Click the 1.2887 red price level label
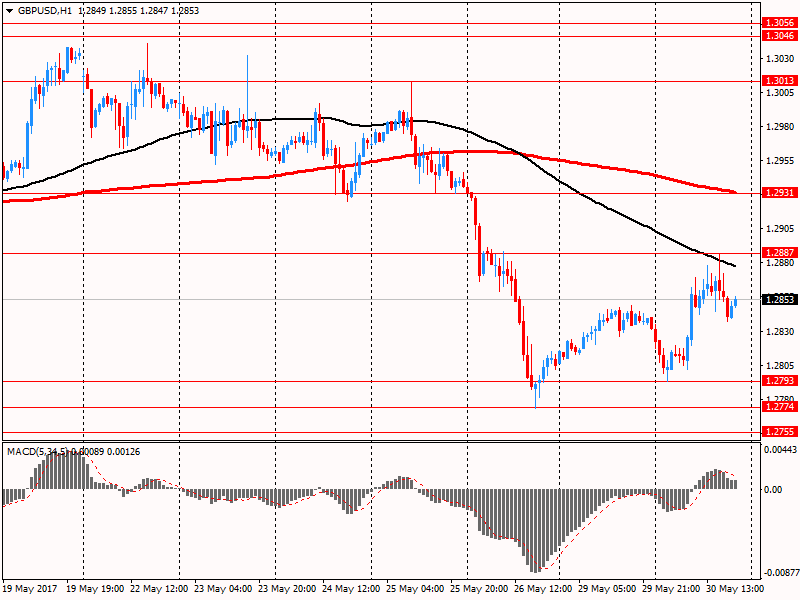Image resolution: width=800 pixels, height=600 pixels. tap(780, 253)
